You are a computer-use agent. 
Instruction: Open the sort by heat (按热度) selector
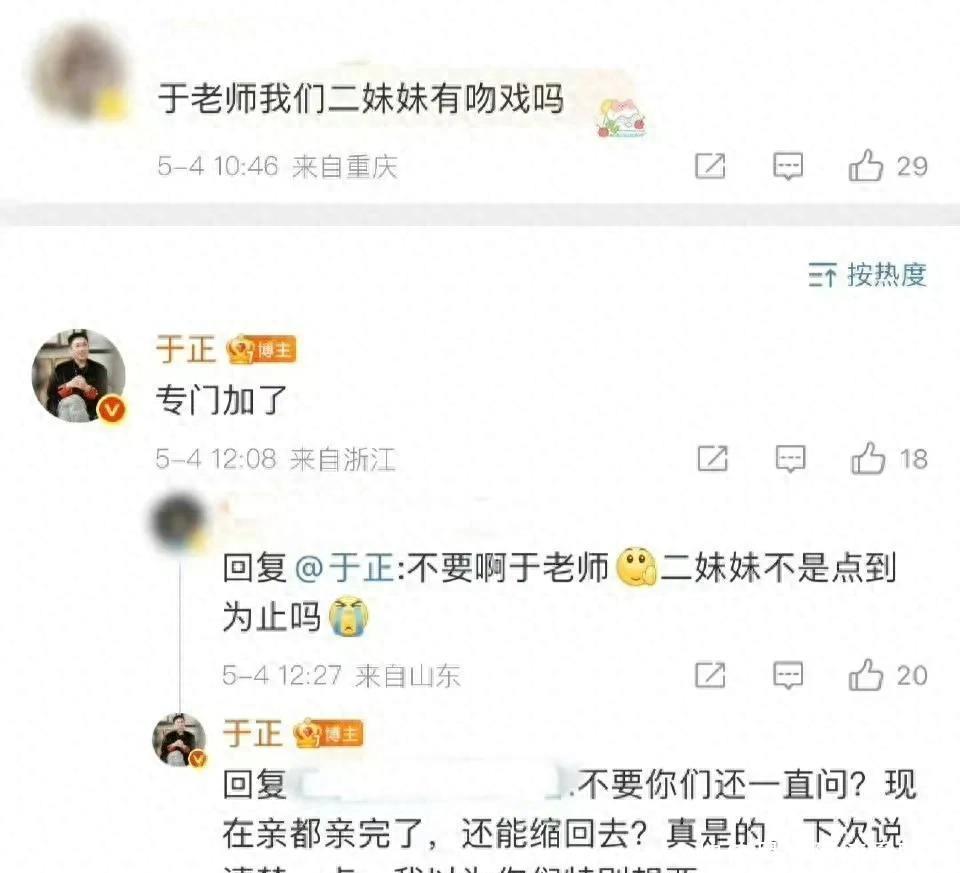pyautogui.click(x=867, y=274)
